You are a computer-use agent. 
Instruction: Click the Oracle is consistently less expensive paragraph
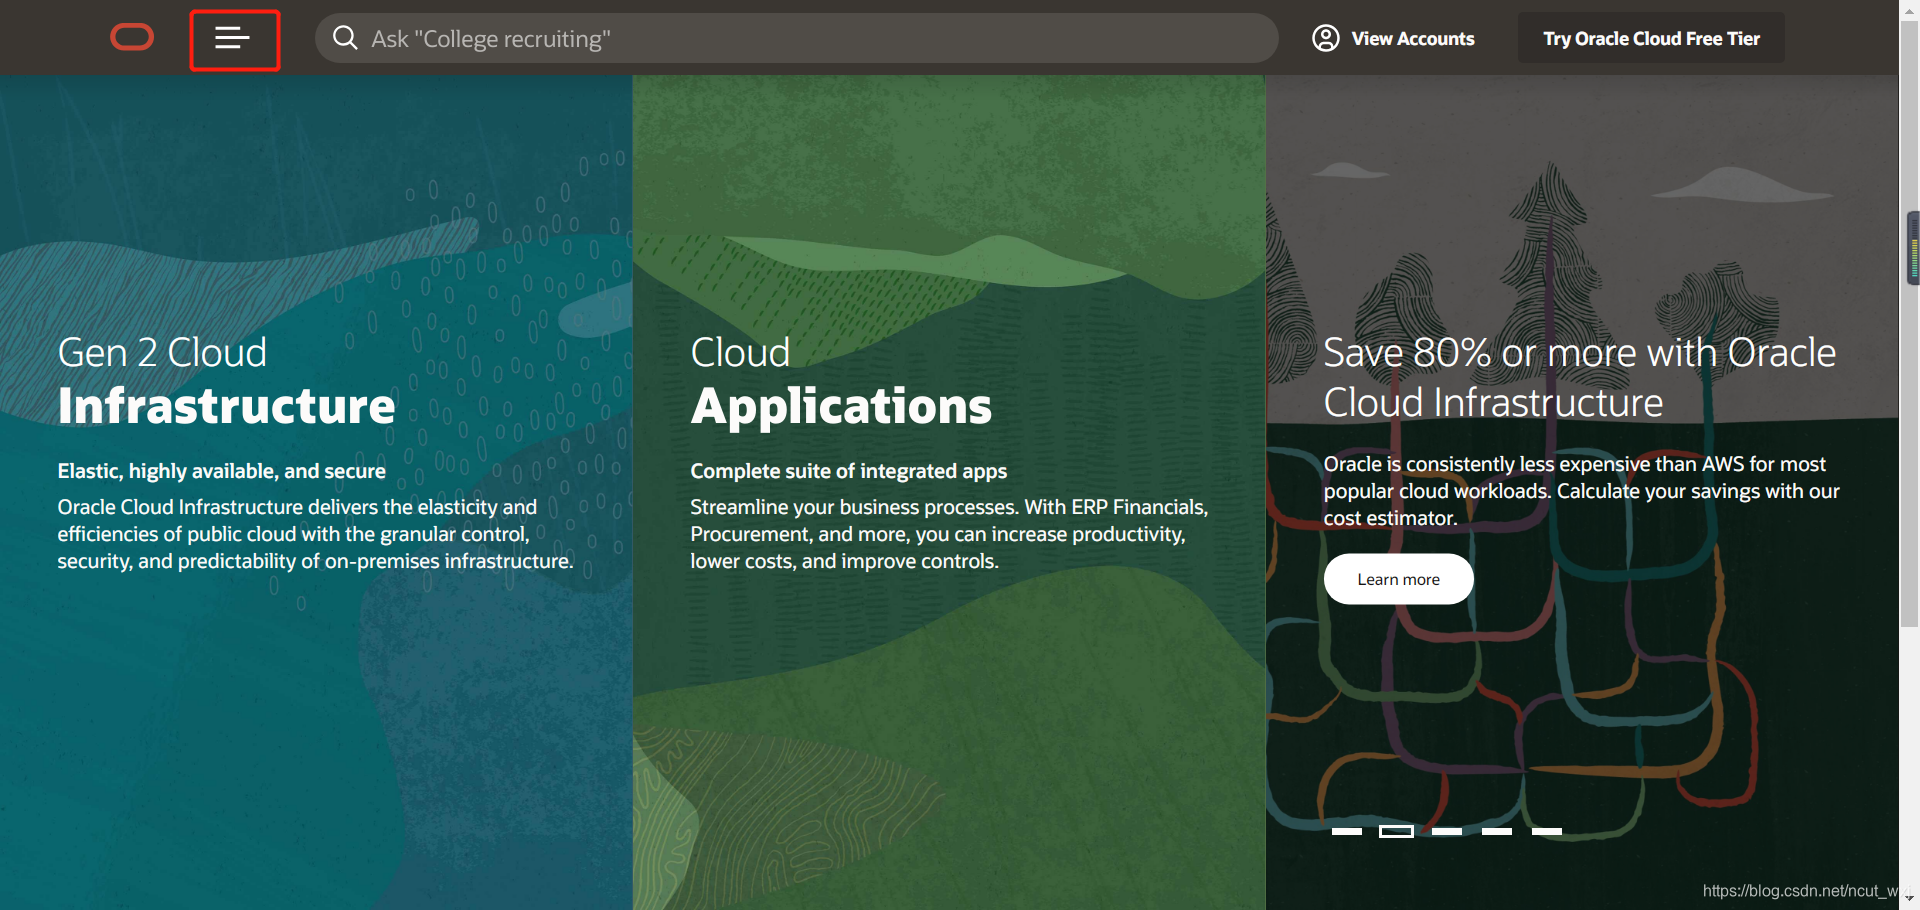click(1581, 491)
